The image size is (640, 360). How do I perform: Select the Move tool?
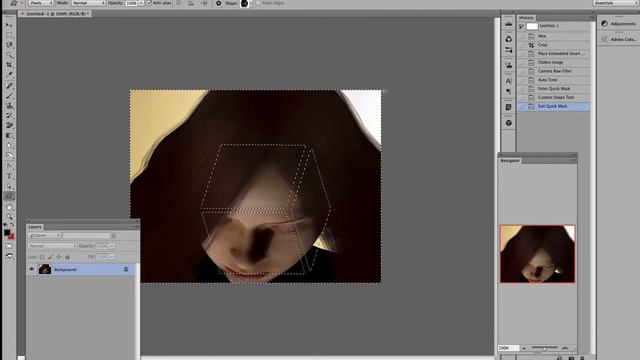point(9,25)
